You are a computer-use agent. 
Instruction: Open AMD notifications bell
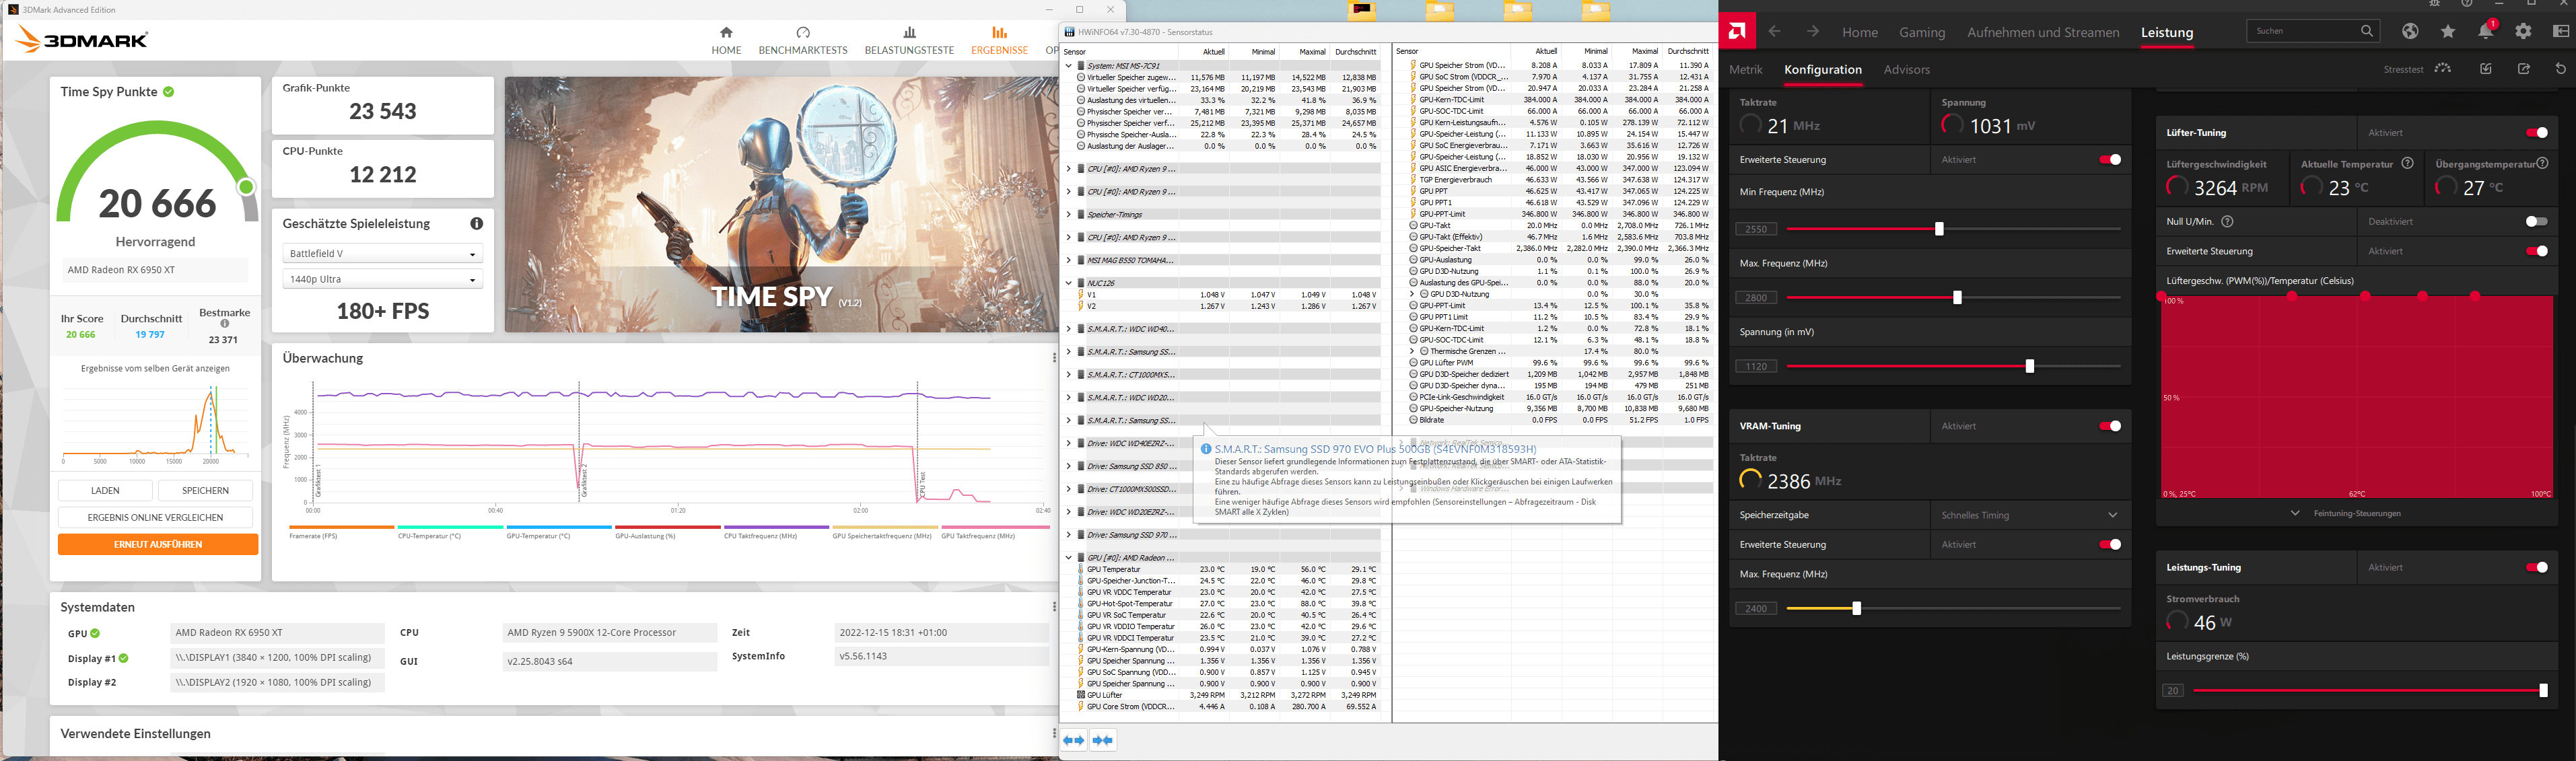pos(2485,32)
